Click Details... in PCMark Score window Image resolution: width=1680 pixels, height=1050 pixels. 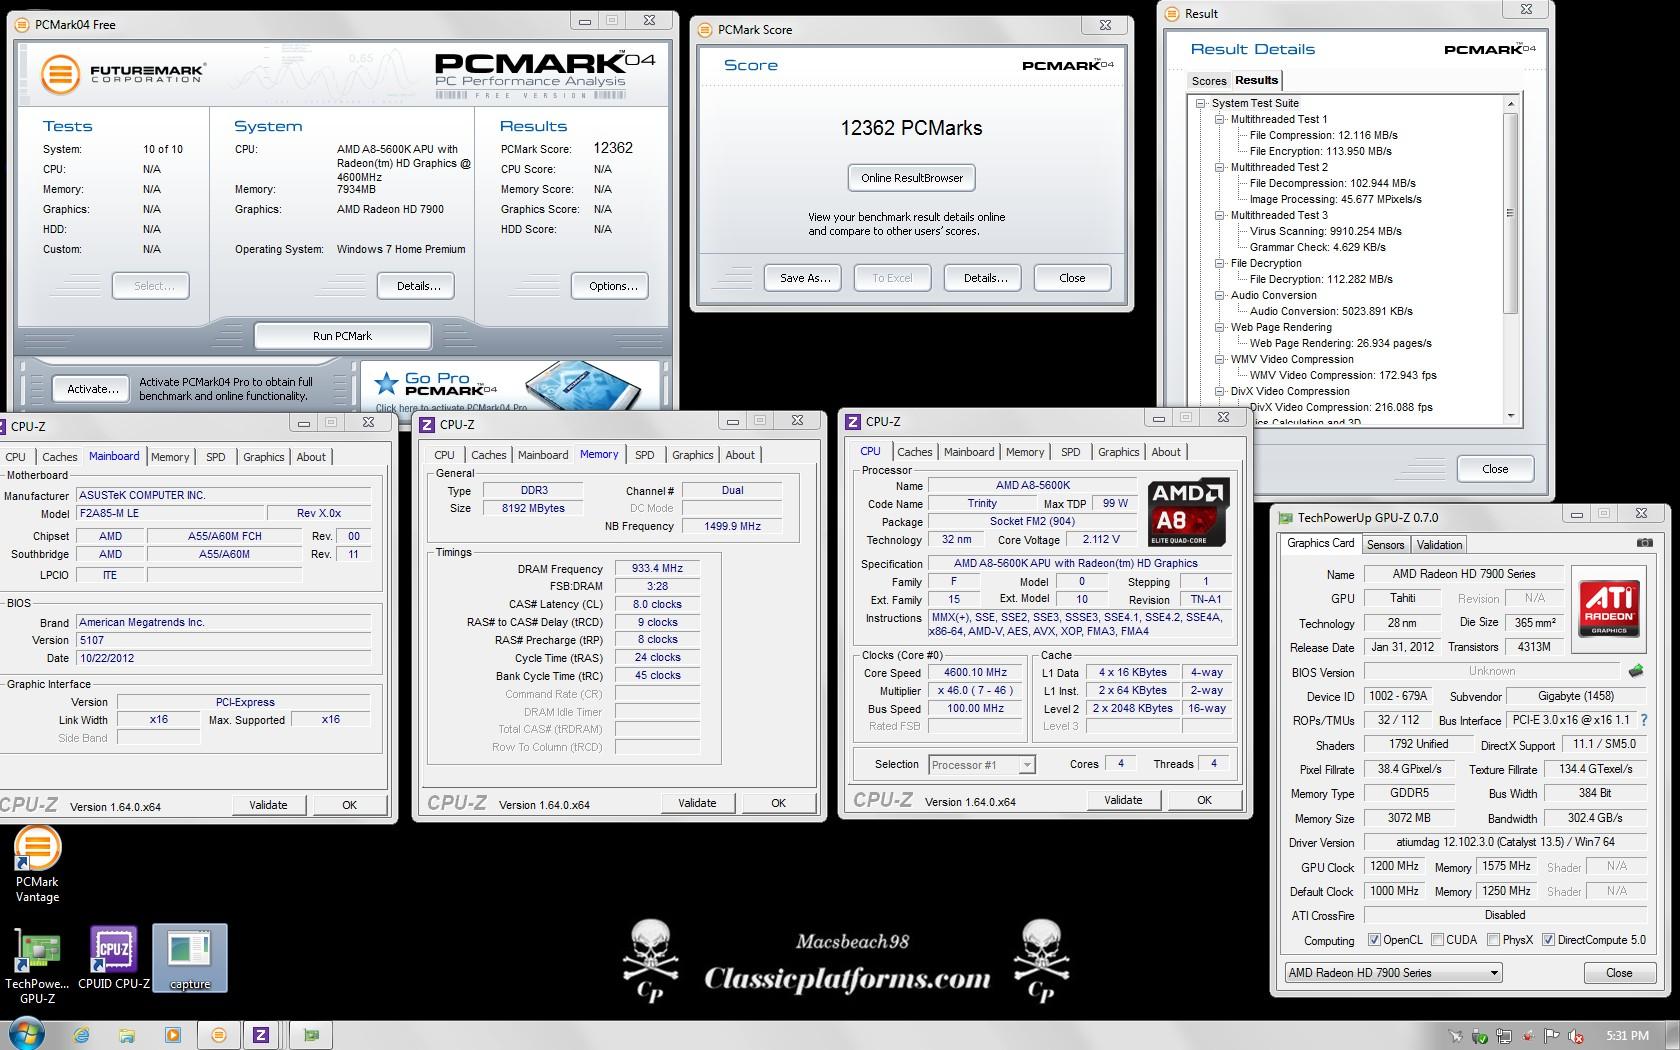click(985, 278)
